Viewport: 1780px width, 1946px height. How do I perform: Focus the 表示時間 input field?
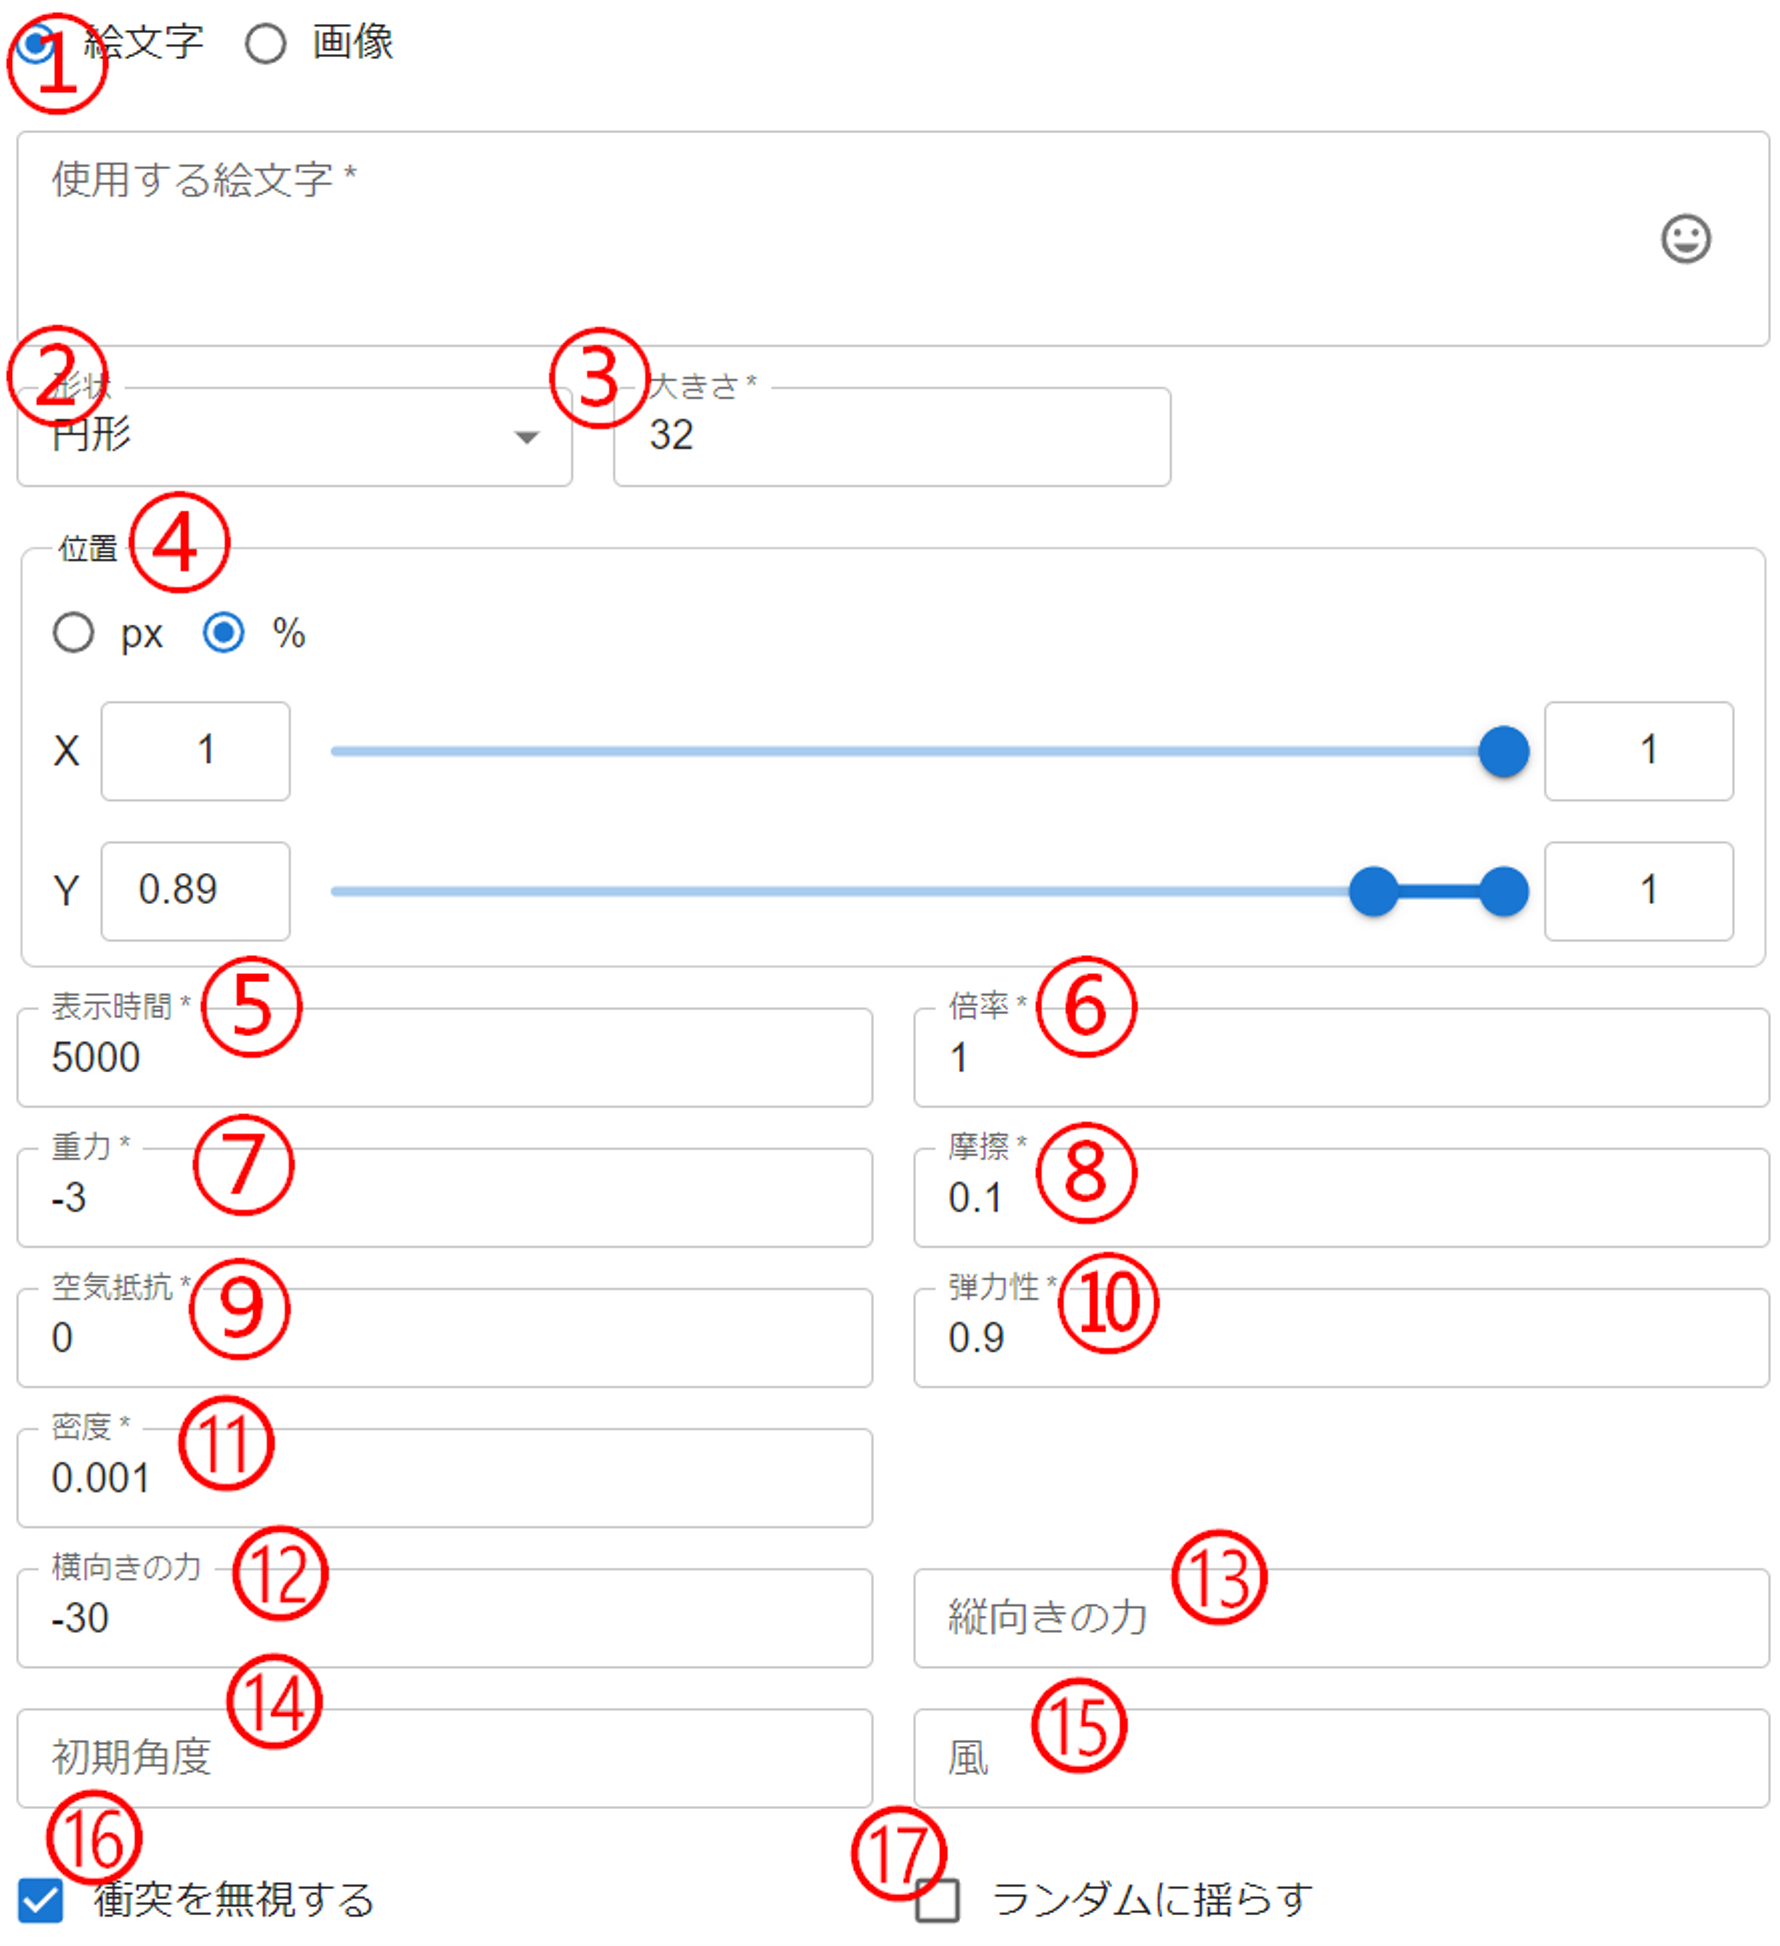tap(444, 1058)
